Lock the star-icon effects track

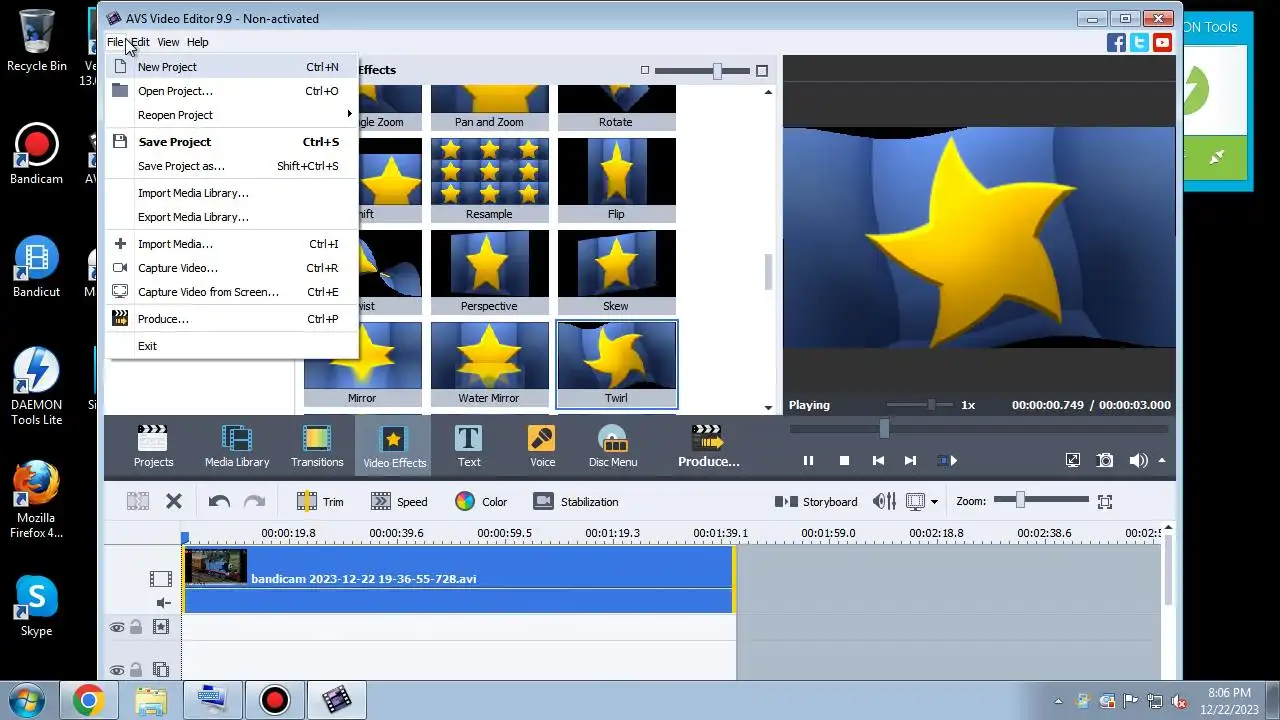point(136,627)
